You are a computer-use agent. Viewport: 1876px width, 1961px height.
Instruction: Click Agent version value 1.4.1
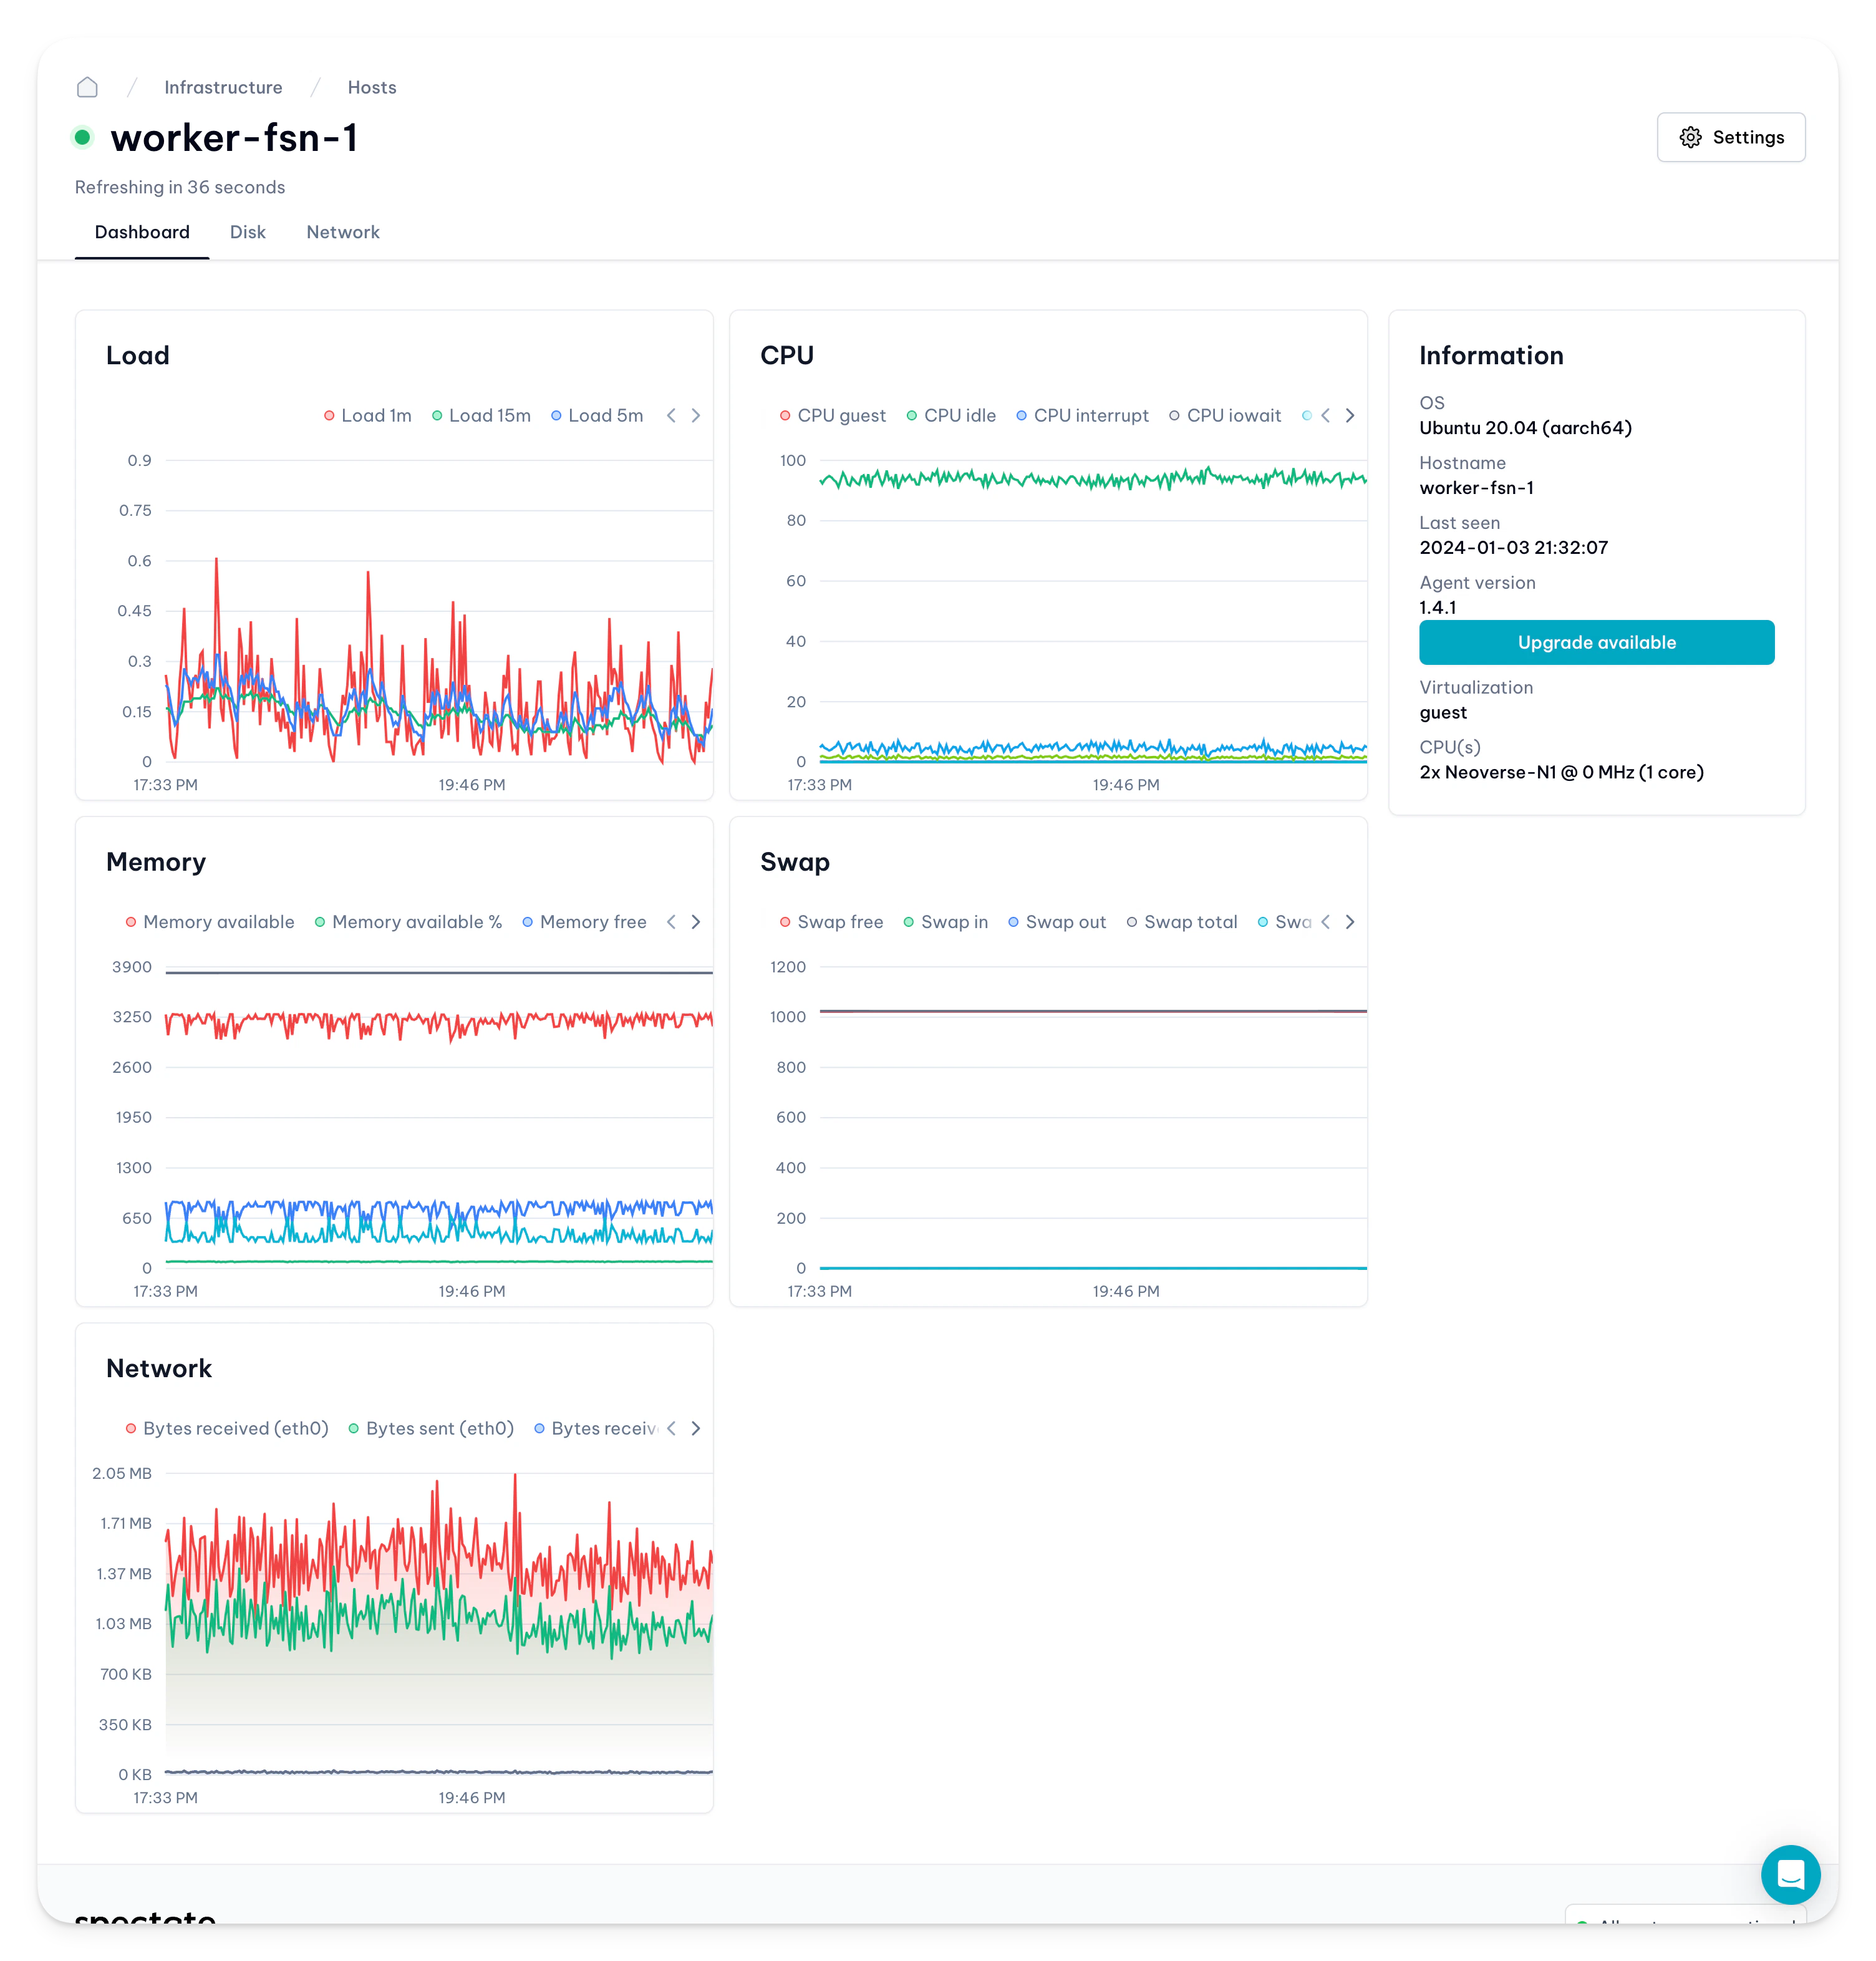[1437, 607]
